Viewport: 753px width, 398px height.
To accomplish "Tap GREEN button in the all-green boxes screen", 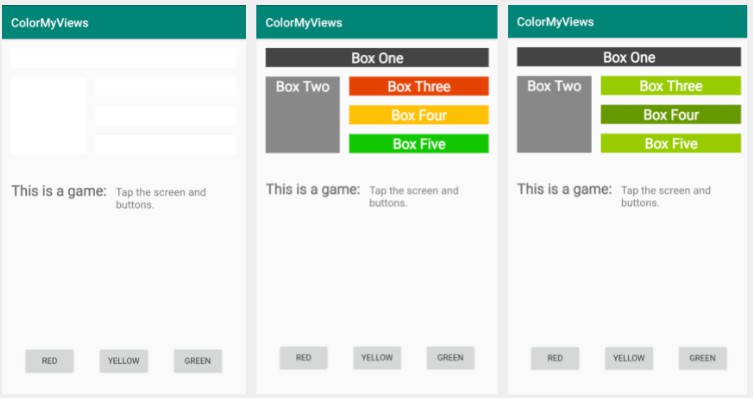I will (703, 358).
